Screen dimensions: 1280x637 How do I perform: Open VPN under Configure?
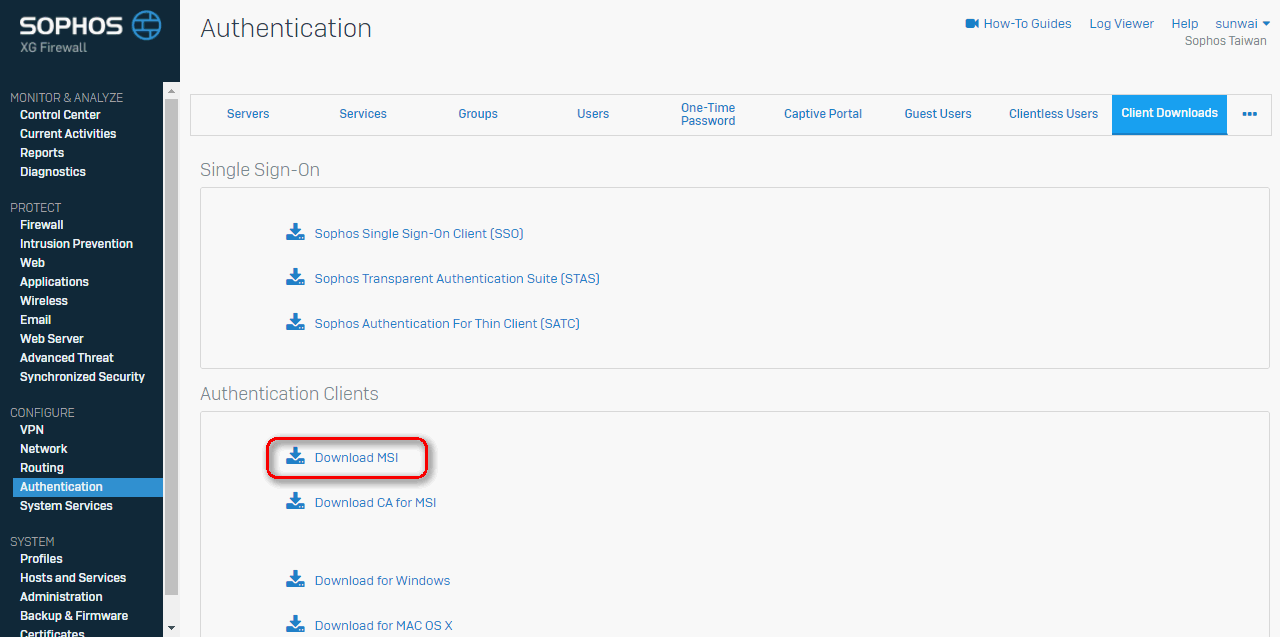(x=32, y=430)
